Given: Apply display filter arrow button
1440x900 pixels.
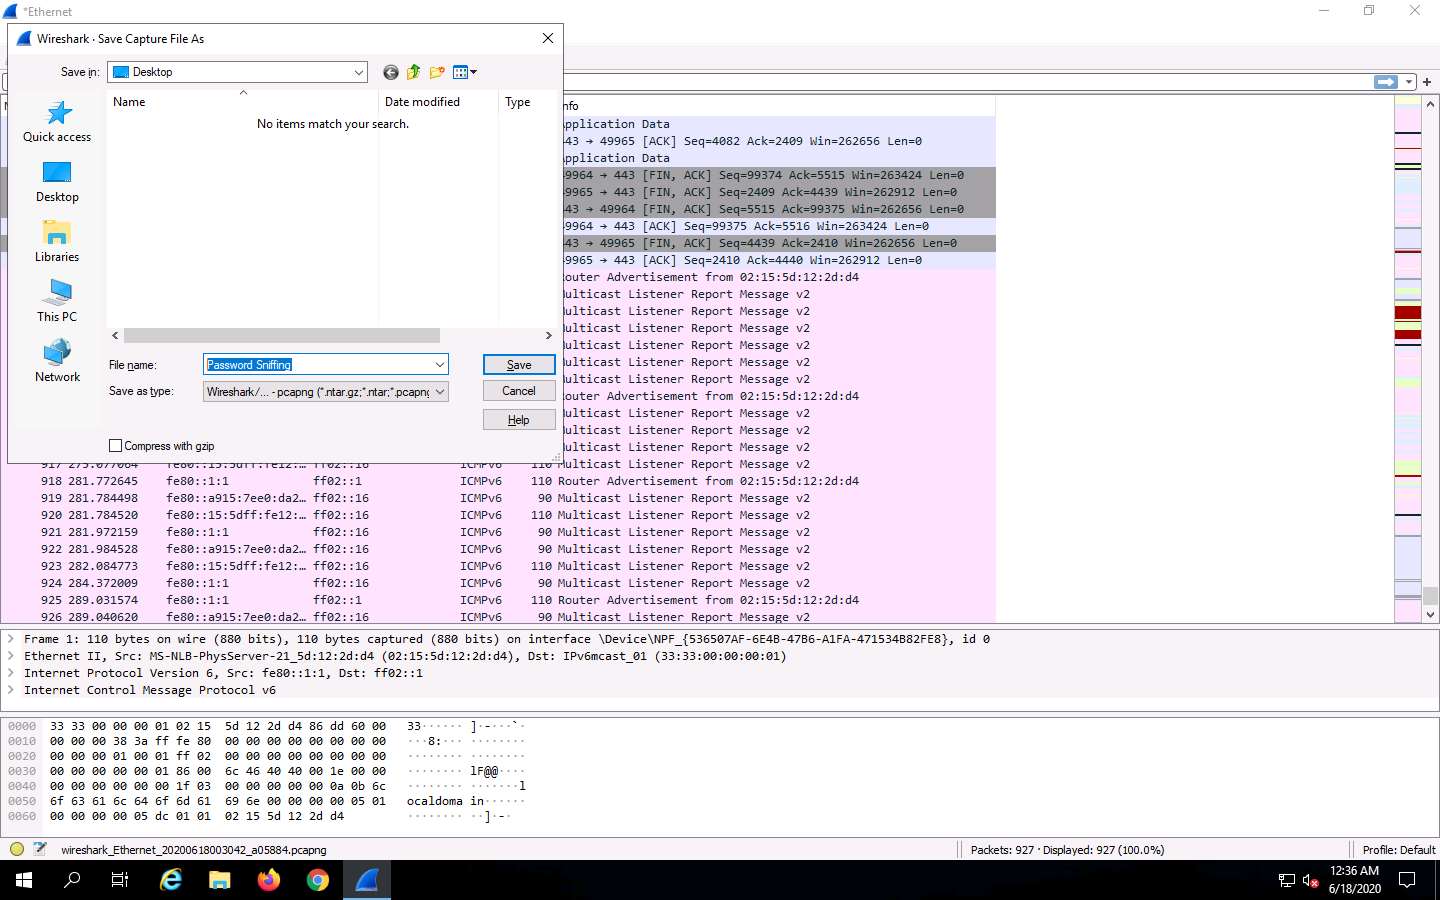Looking at the screenshot, I should click(x=1386, y=82).
